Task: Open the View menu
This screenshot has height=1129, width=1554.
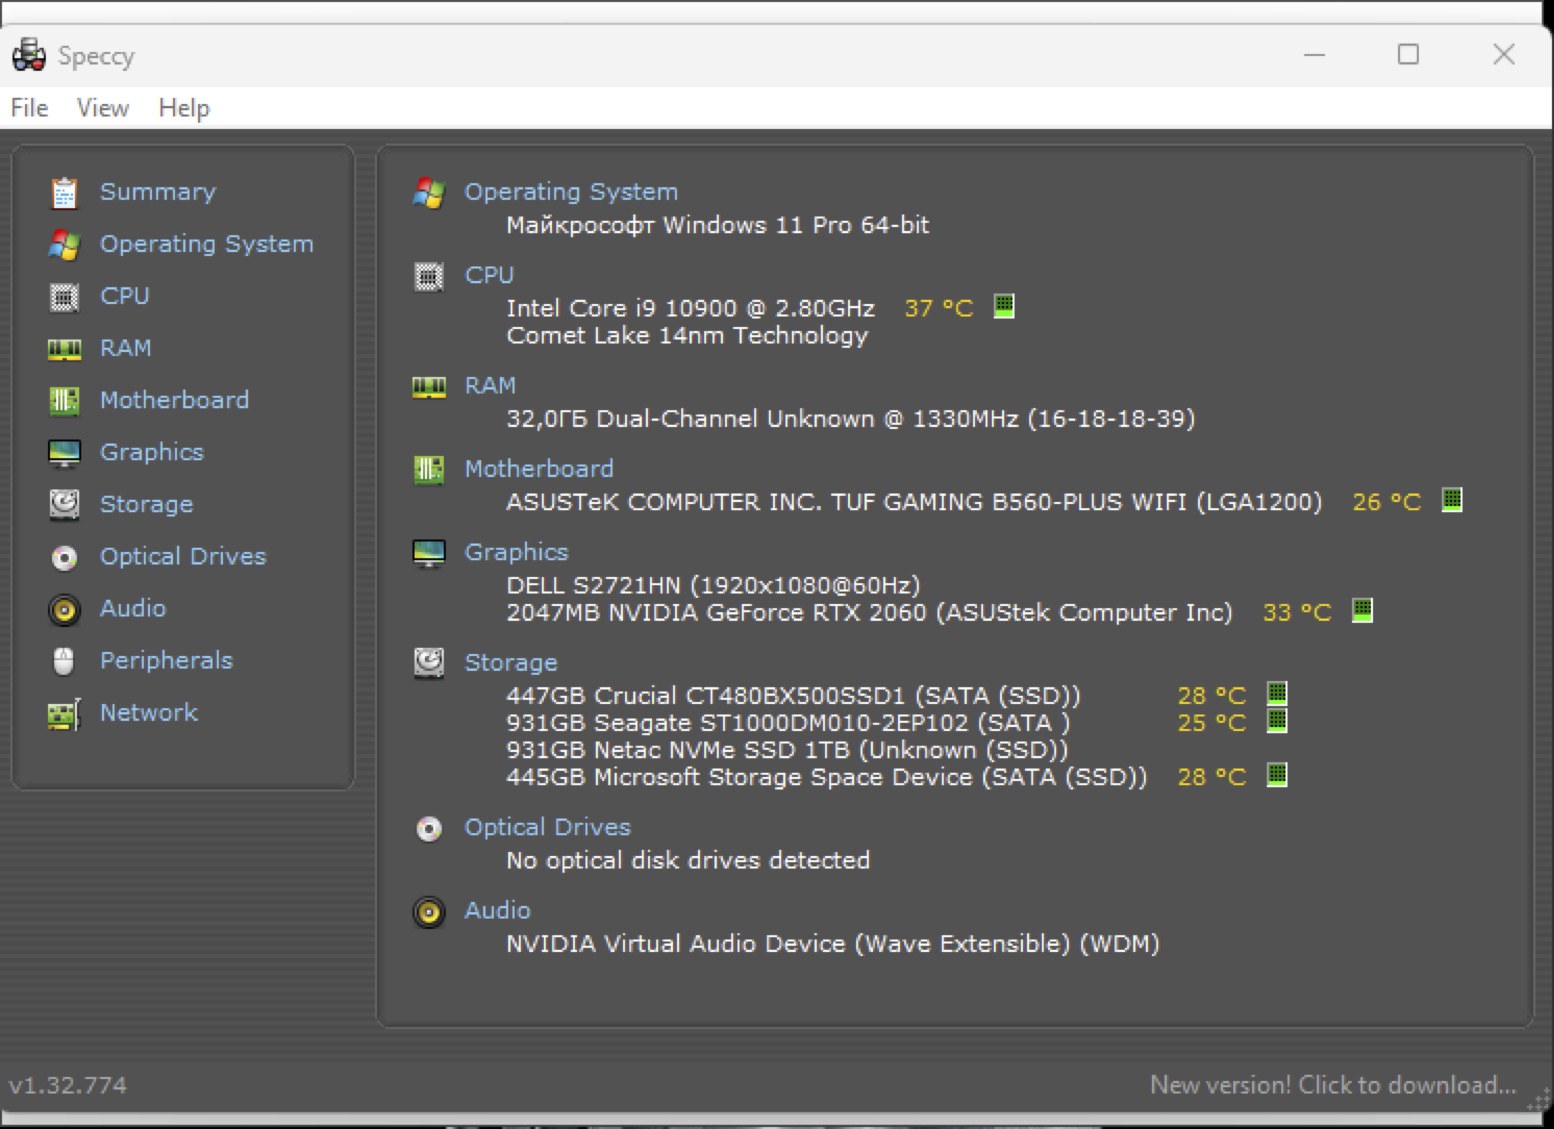Action: pyautogui.click(x=103, y=108)
